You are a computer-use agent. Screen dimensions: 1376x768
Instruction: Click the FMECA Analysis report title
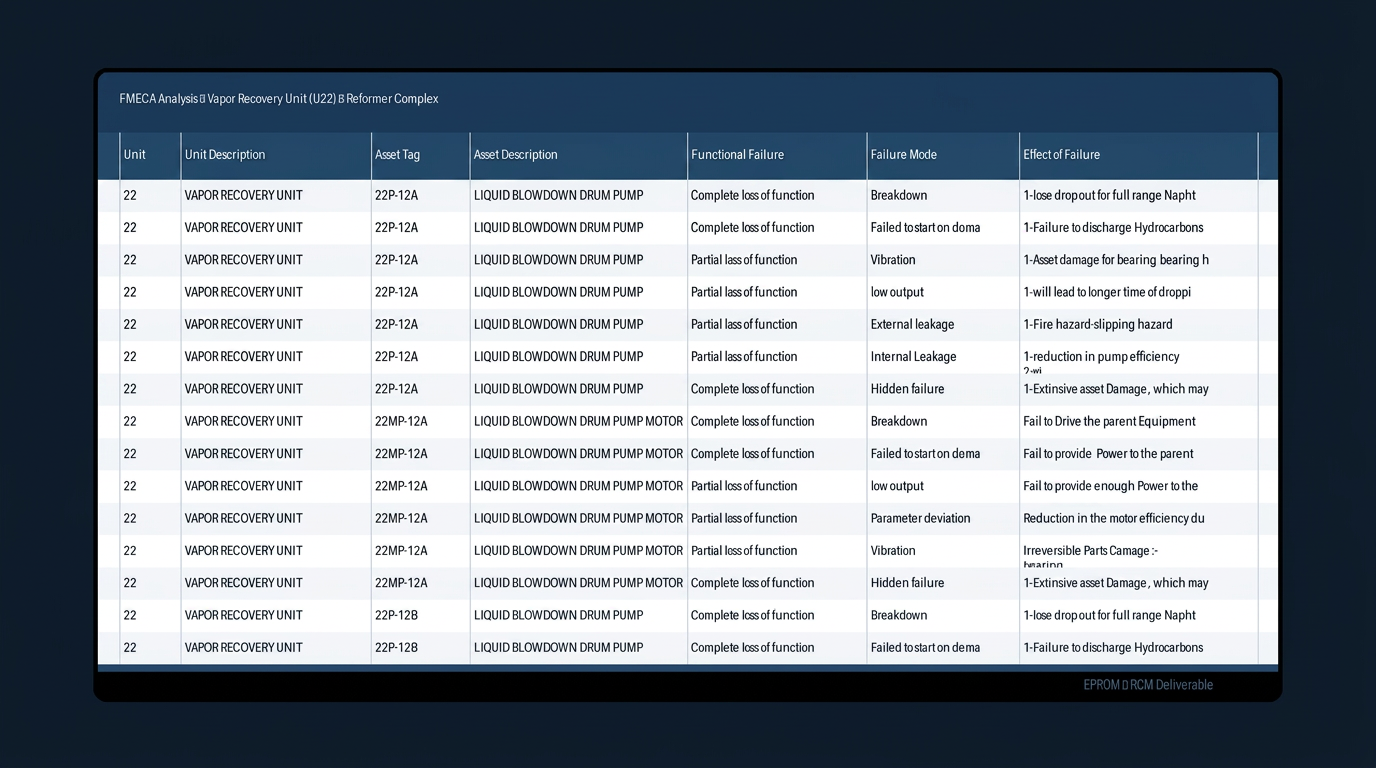tap(277, 99)
